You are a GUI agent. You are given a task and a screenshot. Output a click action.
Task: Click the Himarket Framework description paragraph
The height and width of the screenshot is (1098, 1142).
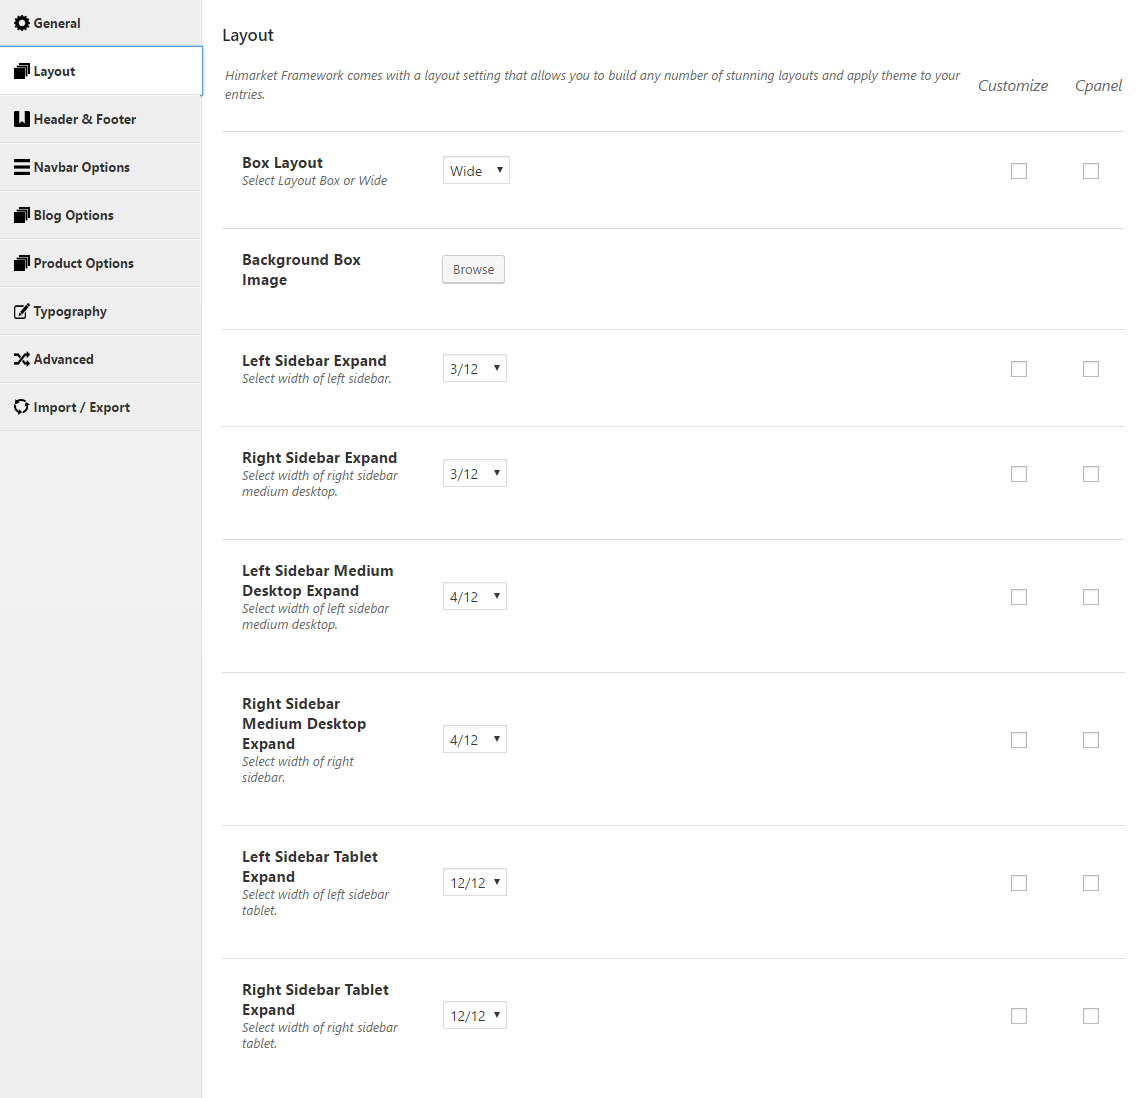(592, 84)
